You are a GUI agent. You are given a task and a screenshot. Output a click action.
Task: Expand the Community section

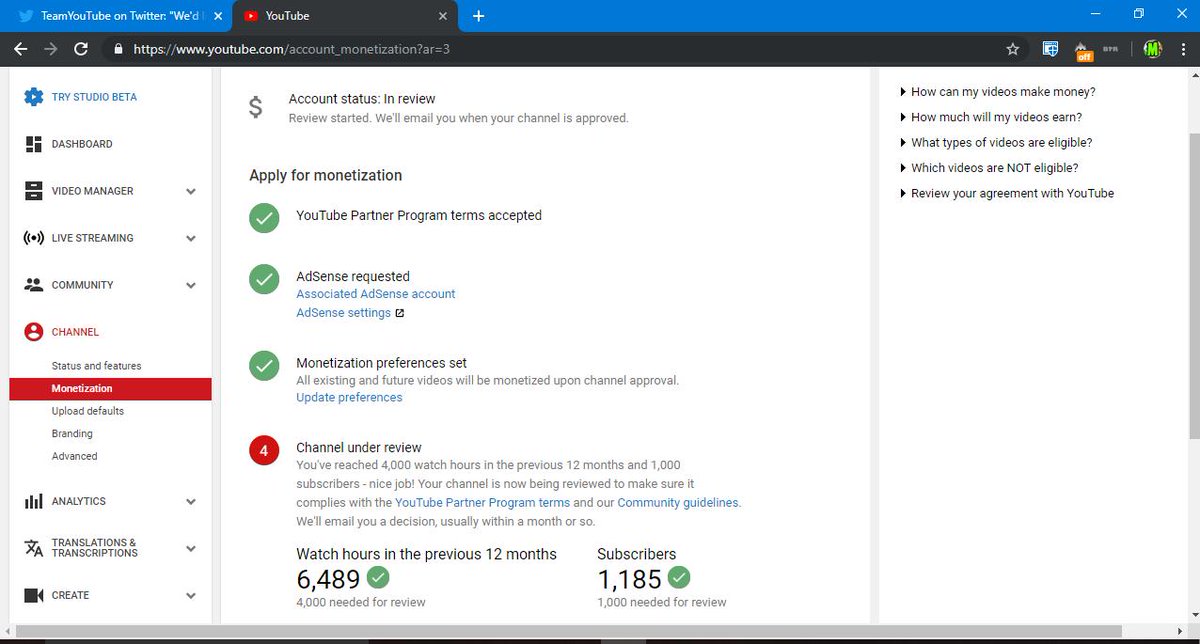coord(191,285)
